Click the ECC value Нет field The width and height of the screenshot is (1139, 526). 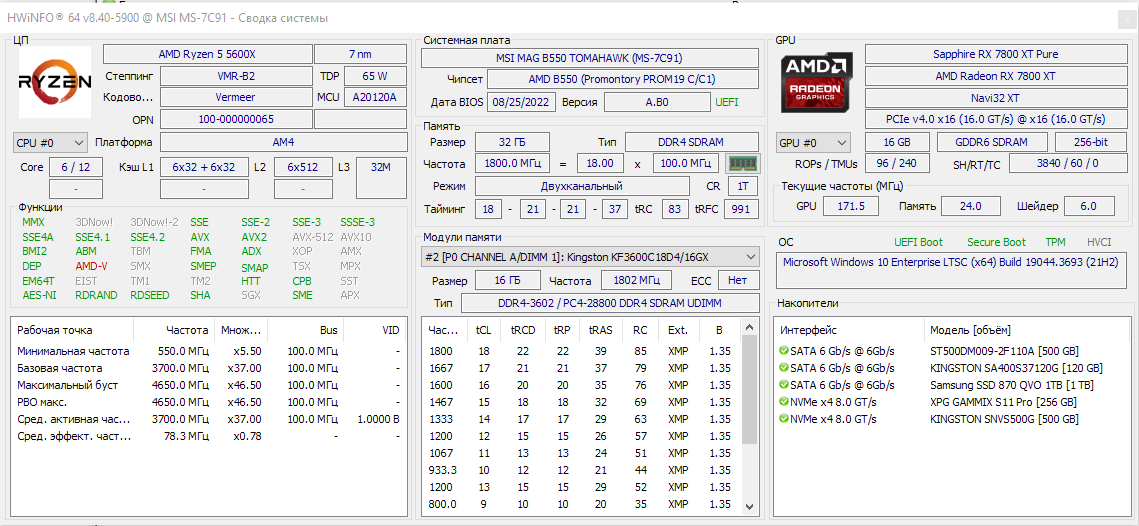[737, 280]
